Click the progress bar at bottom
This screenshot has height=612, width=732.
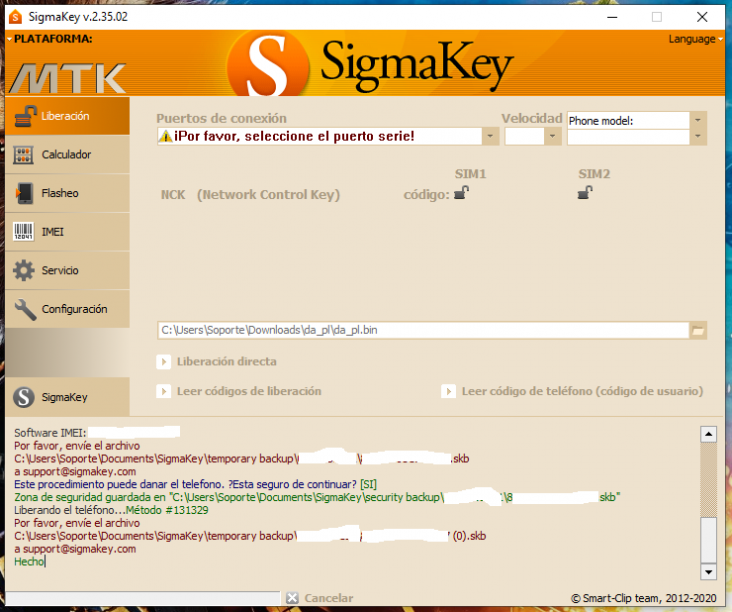click(142, 598)
